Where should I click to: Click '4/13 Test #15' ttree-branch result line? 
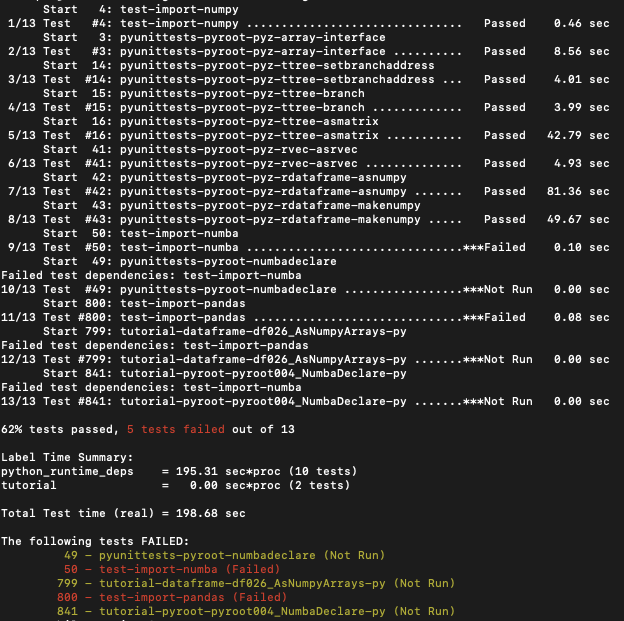(308, 107)
